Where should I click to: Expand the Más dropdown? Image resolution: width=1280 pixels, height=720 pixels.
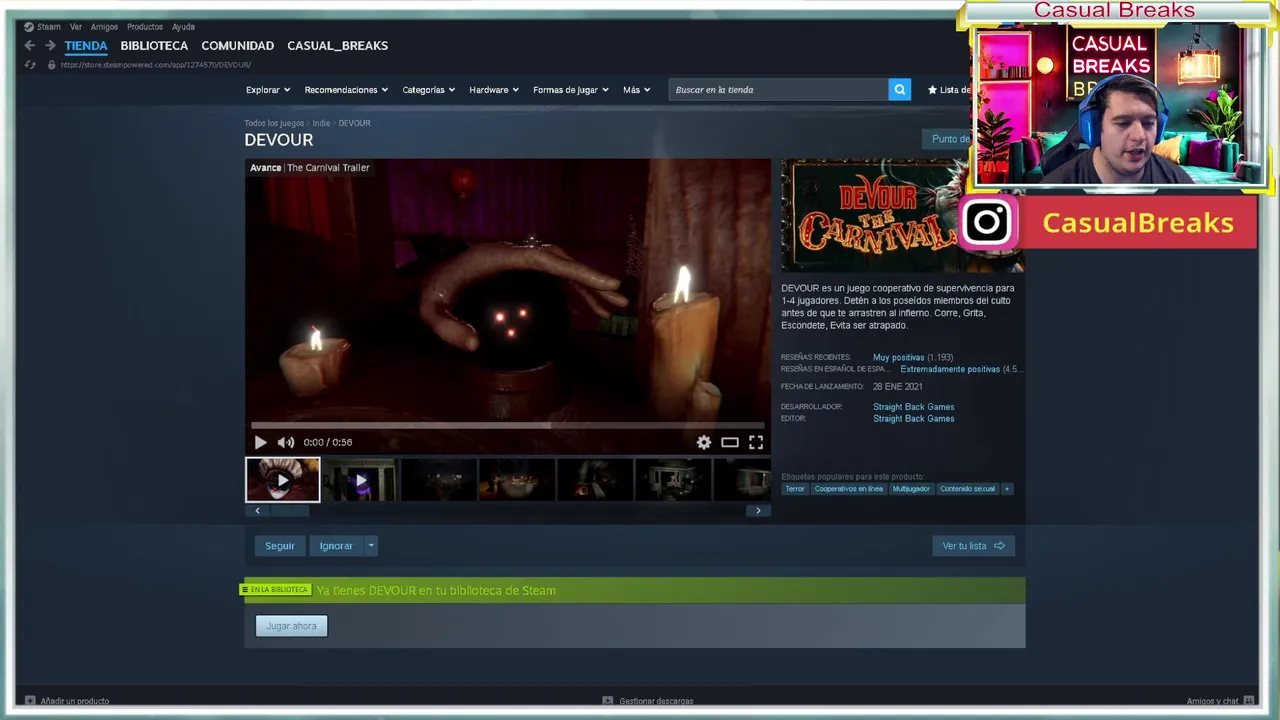coord(636,90)
